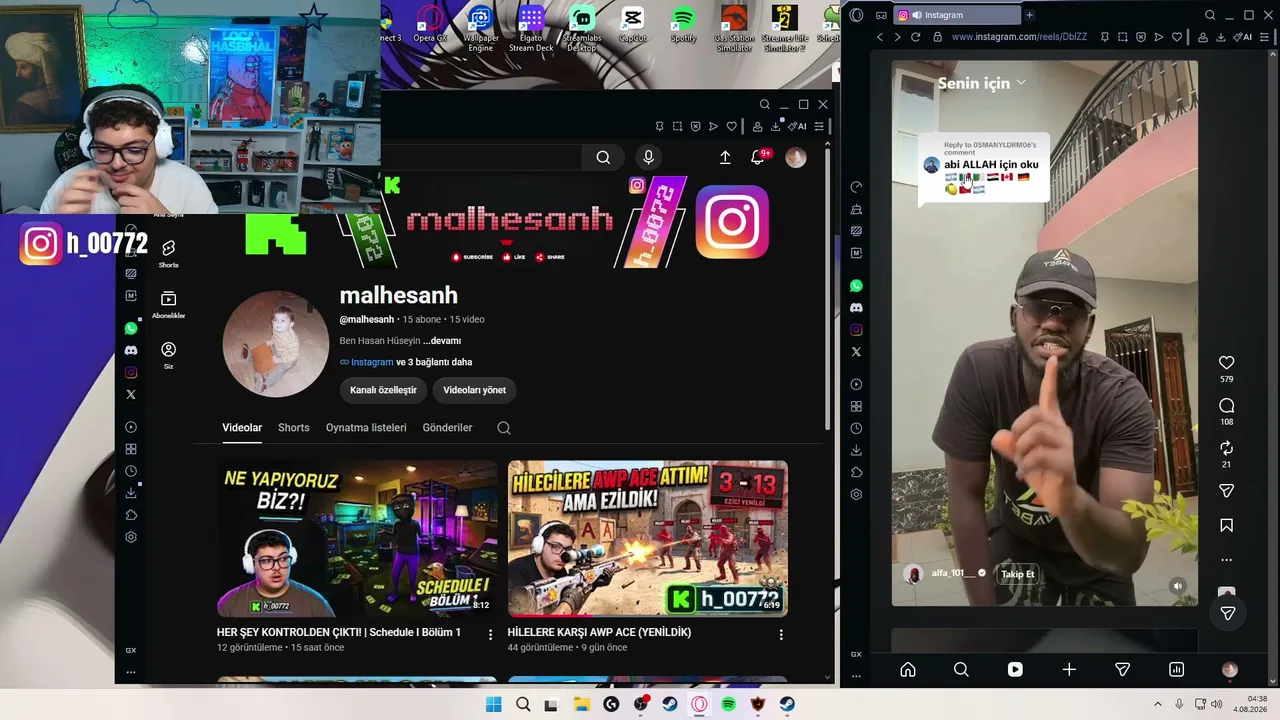Screen dimensions: 1280x720
Task: Open YouTube notifications bell
Action: [758, 157]
